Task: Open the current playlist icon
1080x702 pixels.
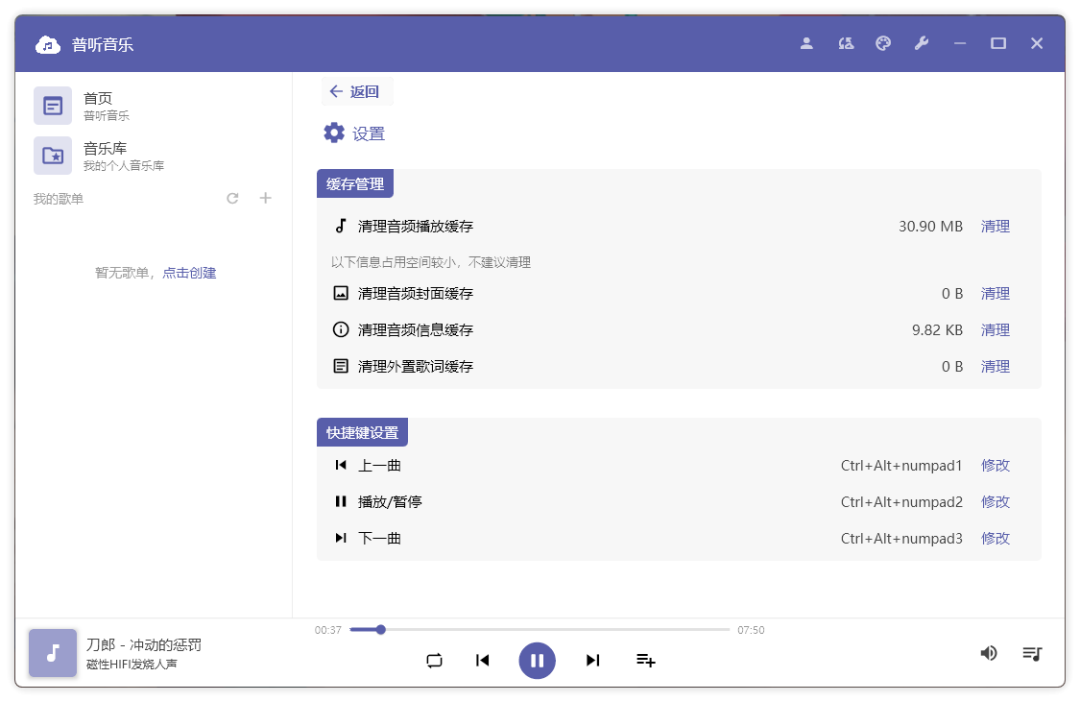Action: point(1033,653)
